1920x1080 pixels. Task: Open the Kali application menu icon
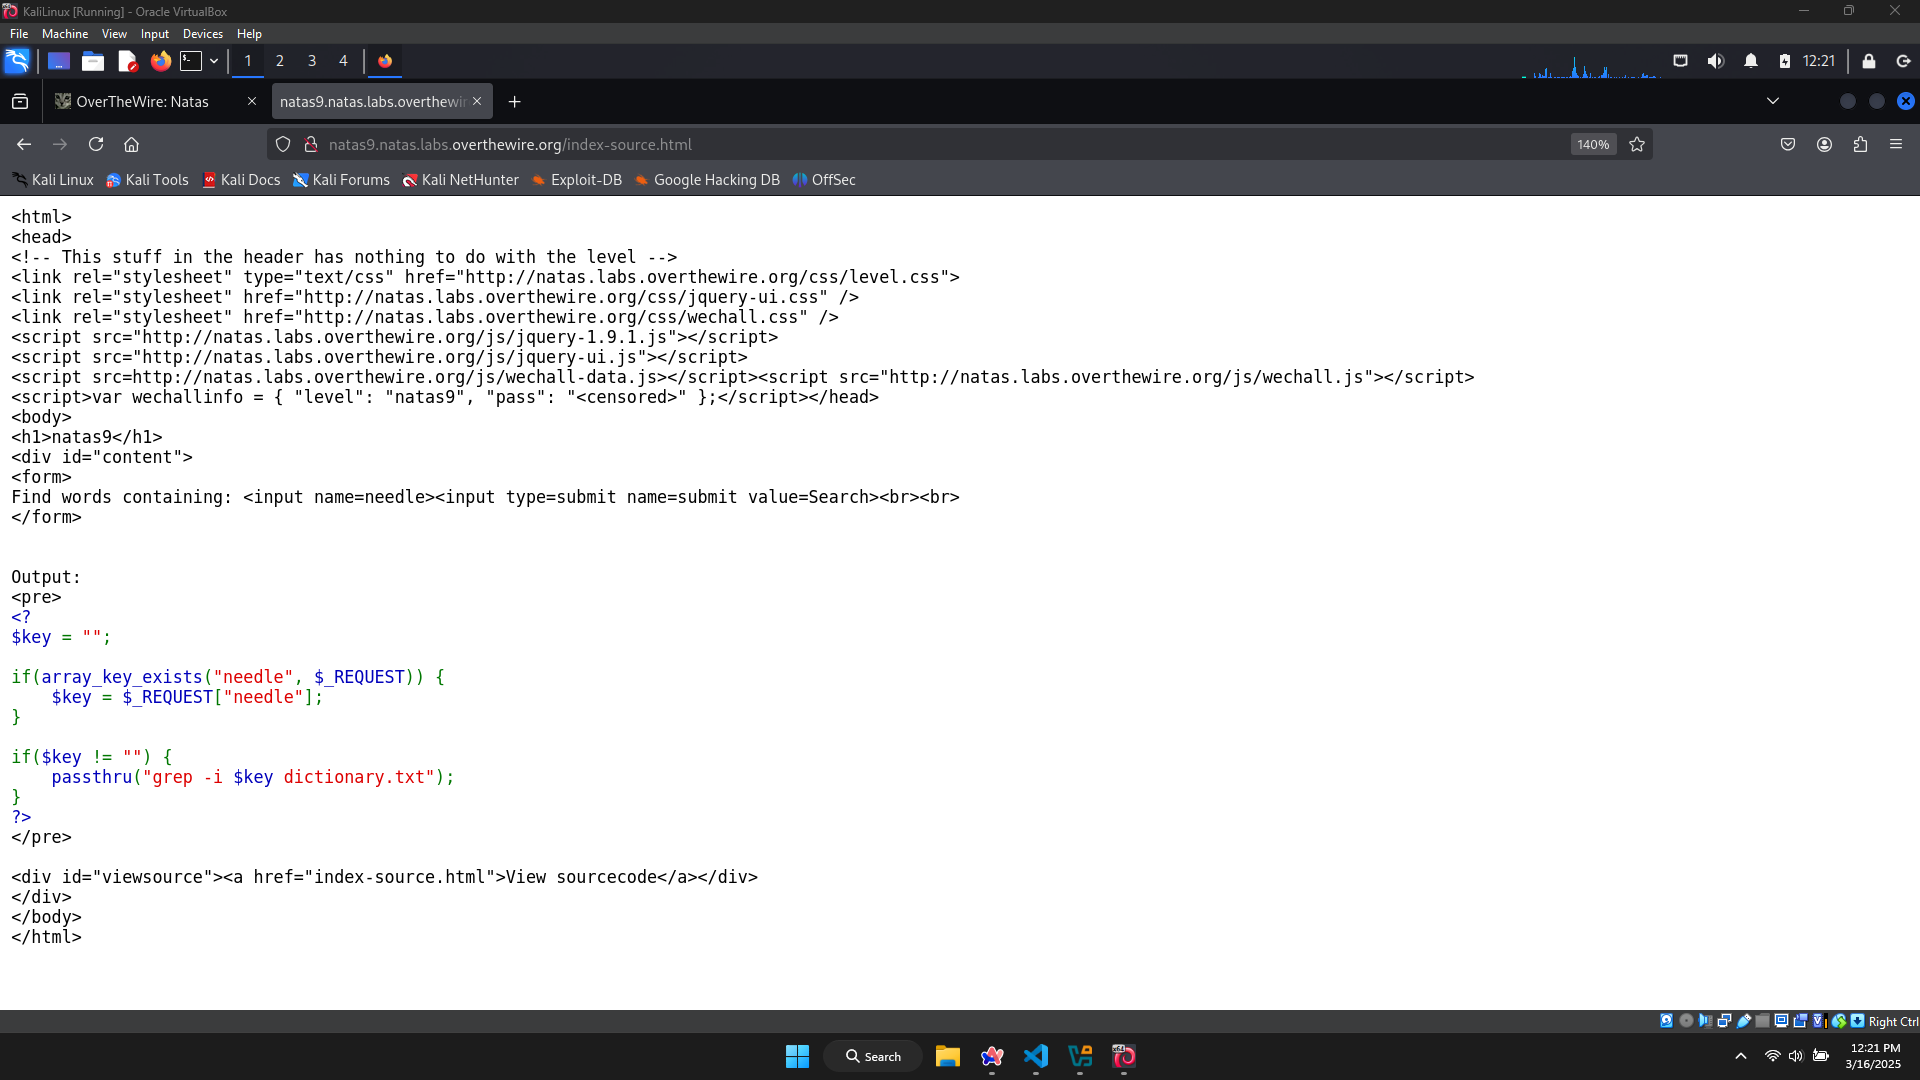point(17,61)
